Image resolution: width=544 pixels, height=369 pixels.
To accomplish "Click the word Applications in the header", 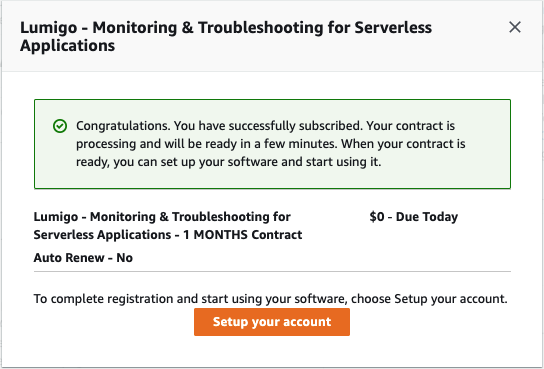I will click(67, 46).
